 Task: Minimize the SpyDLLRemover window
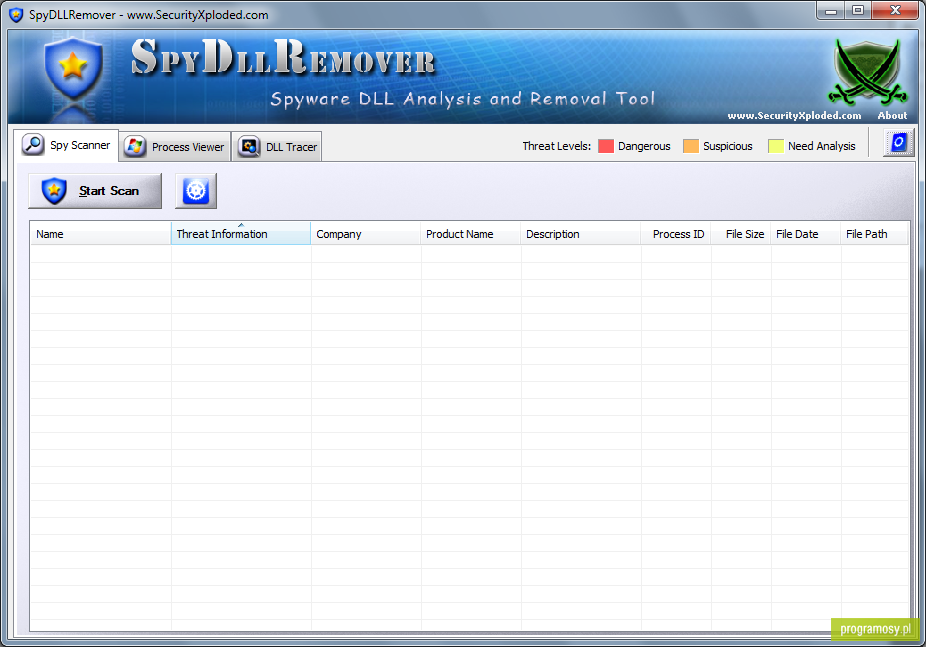click(x=830, y=11)
